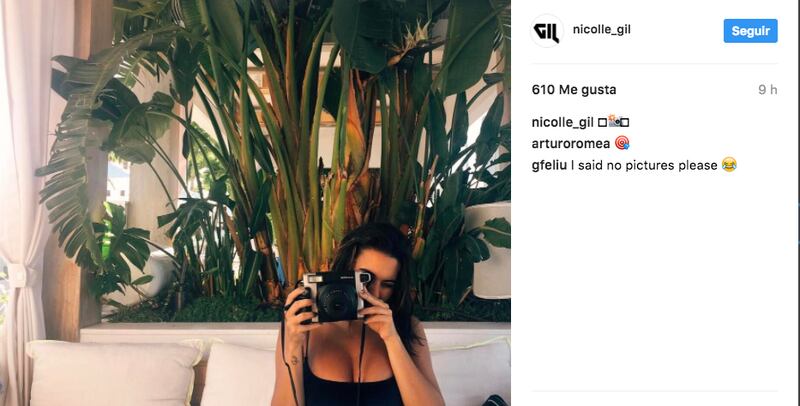Click the white cushion in the photo
The image size is (800, 406).
115,373
